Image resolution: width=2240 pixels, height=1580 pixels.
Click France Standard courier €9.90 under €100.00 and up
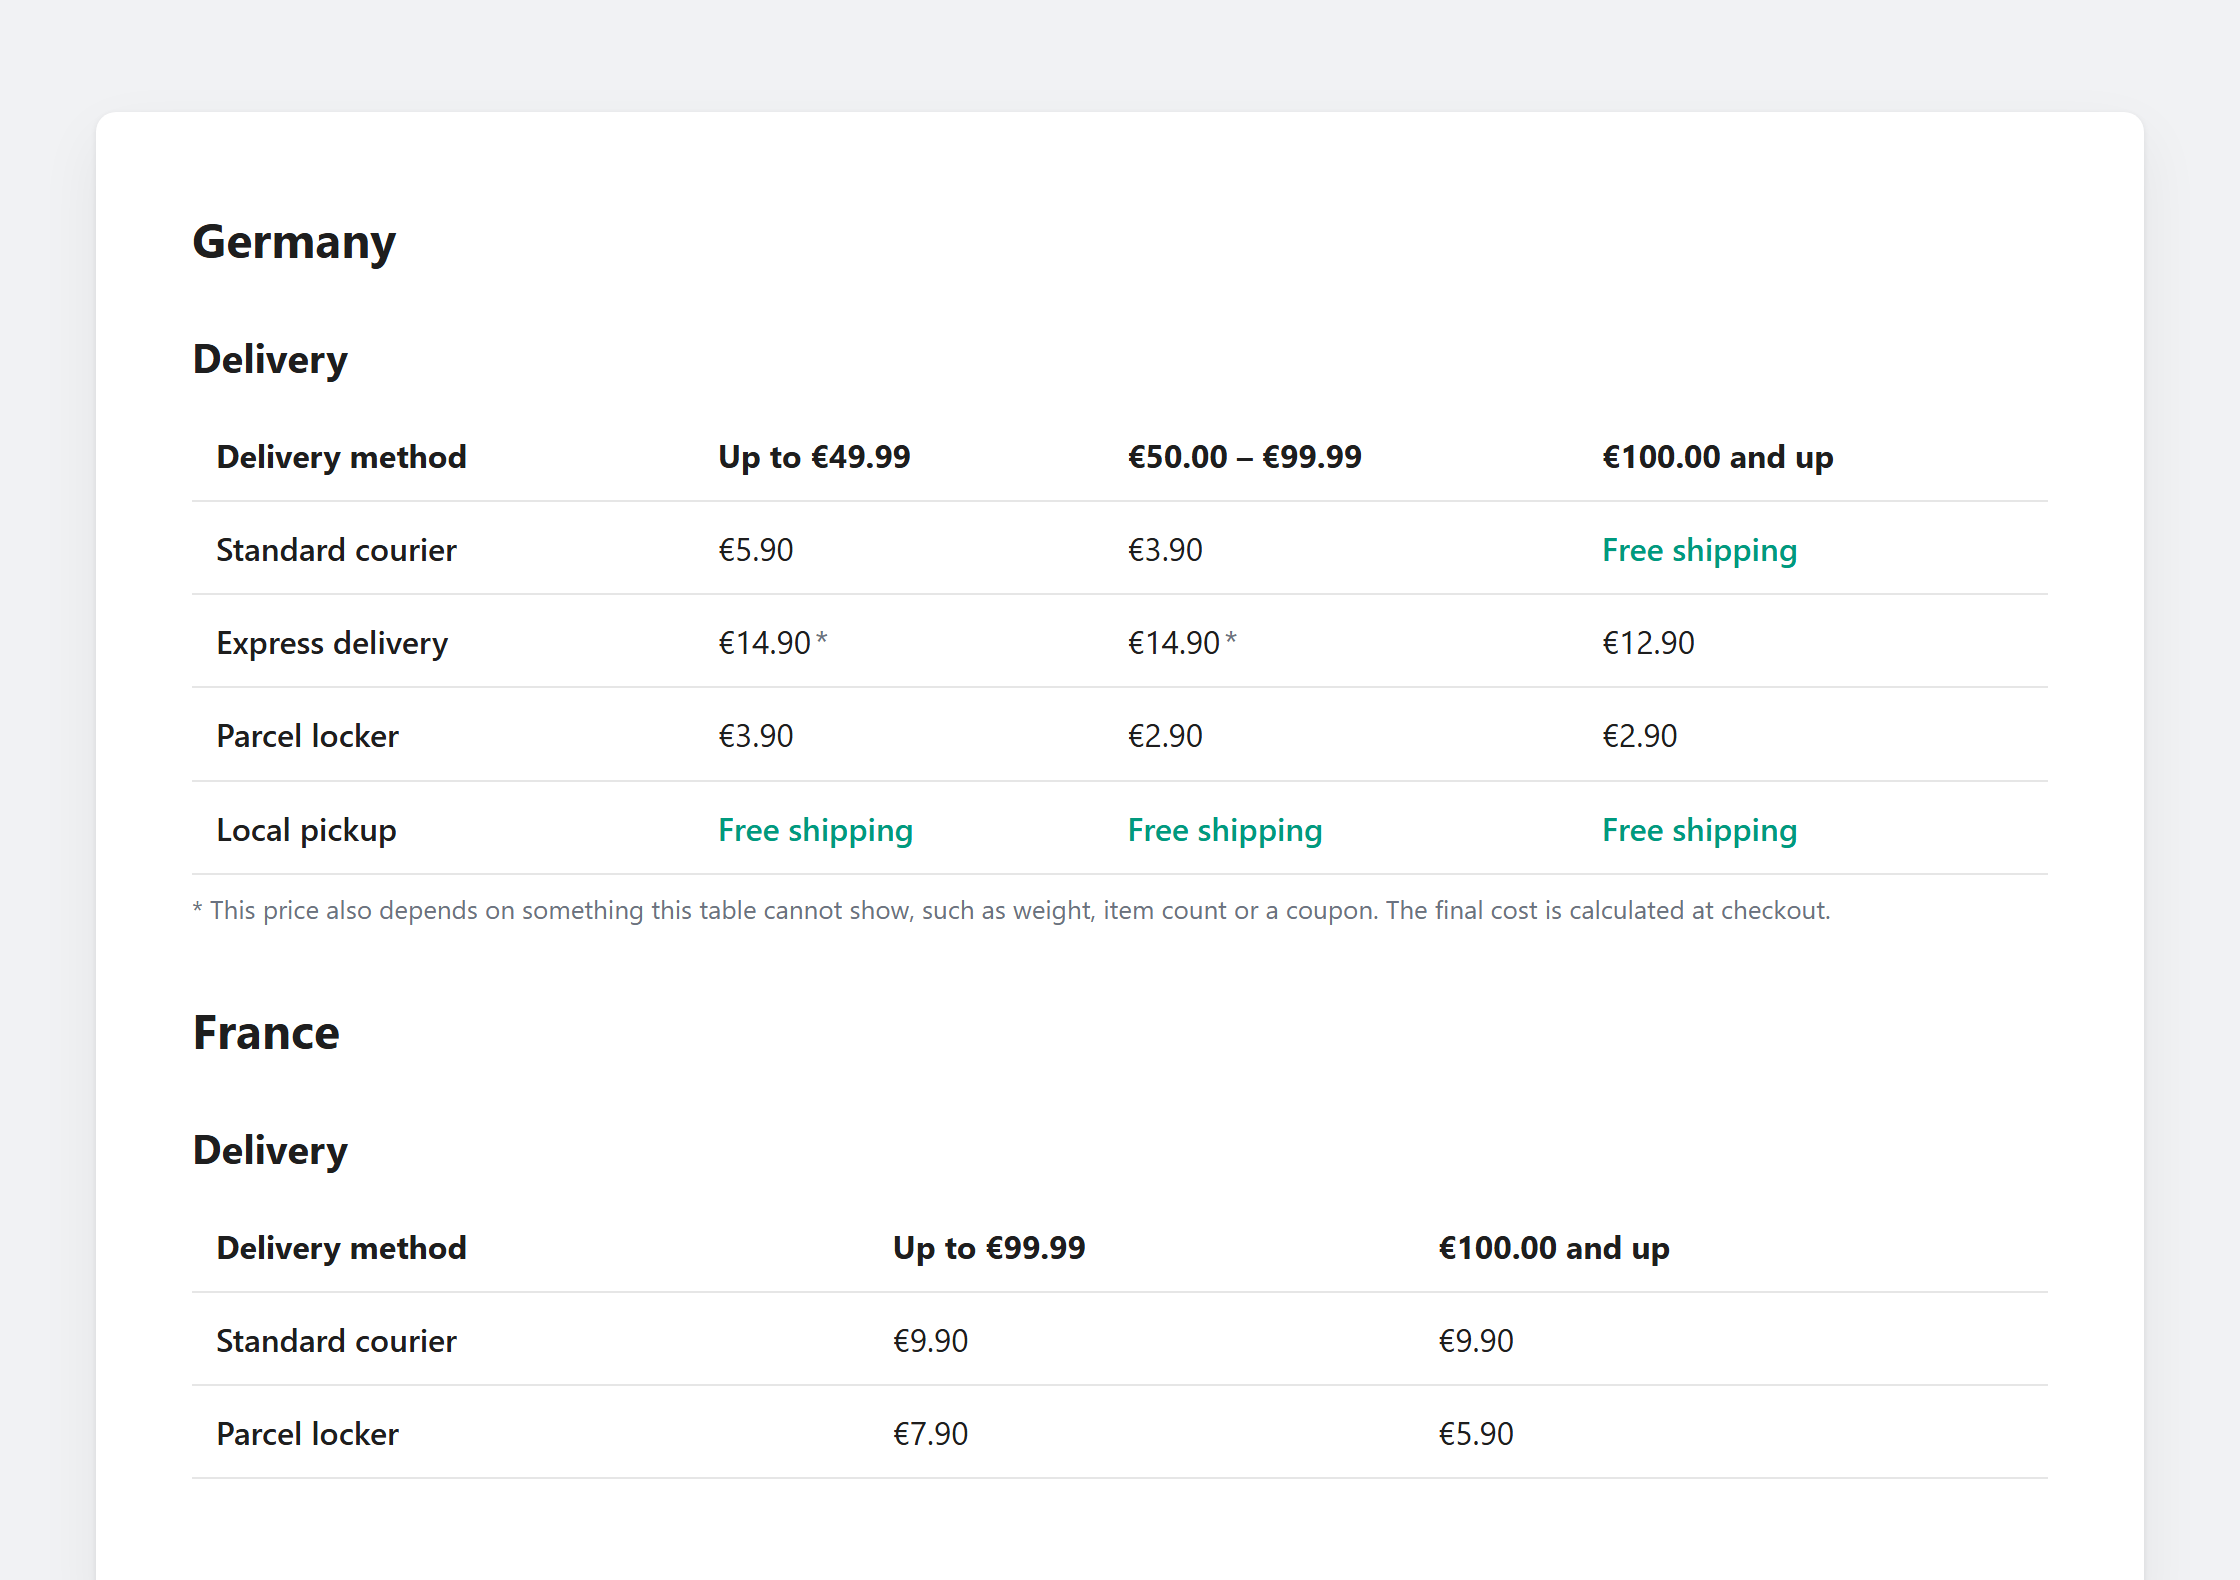tap(1476, 1341)
